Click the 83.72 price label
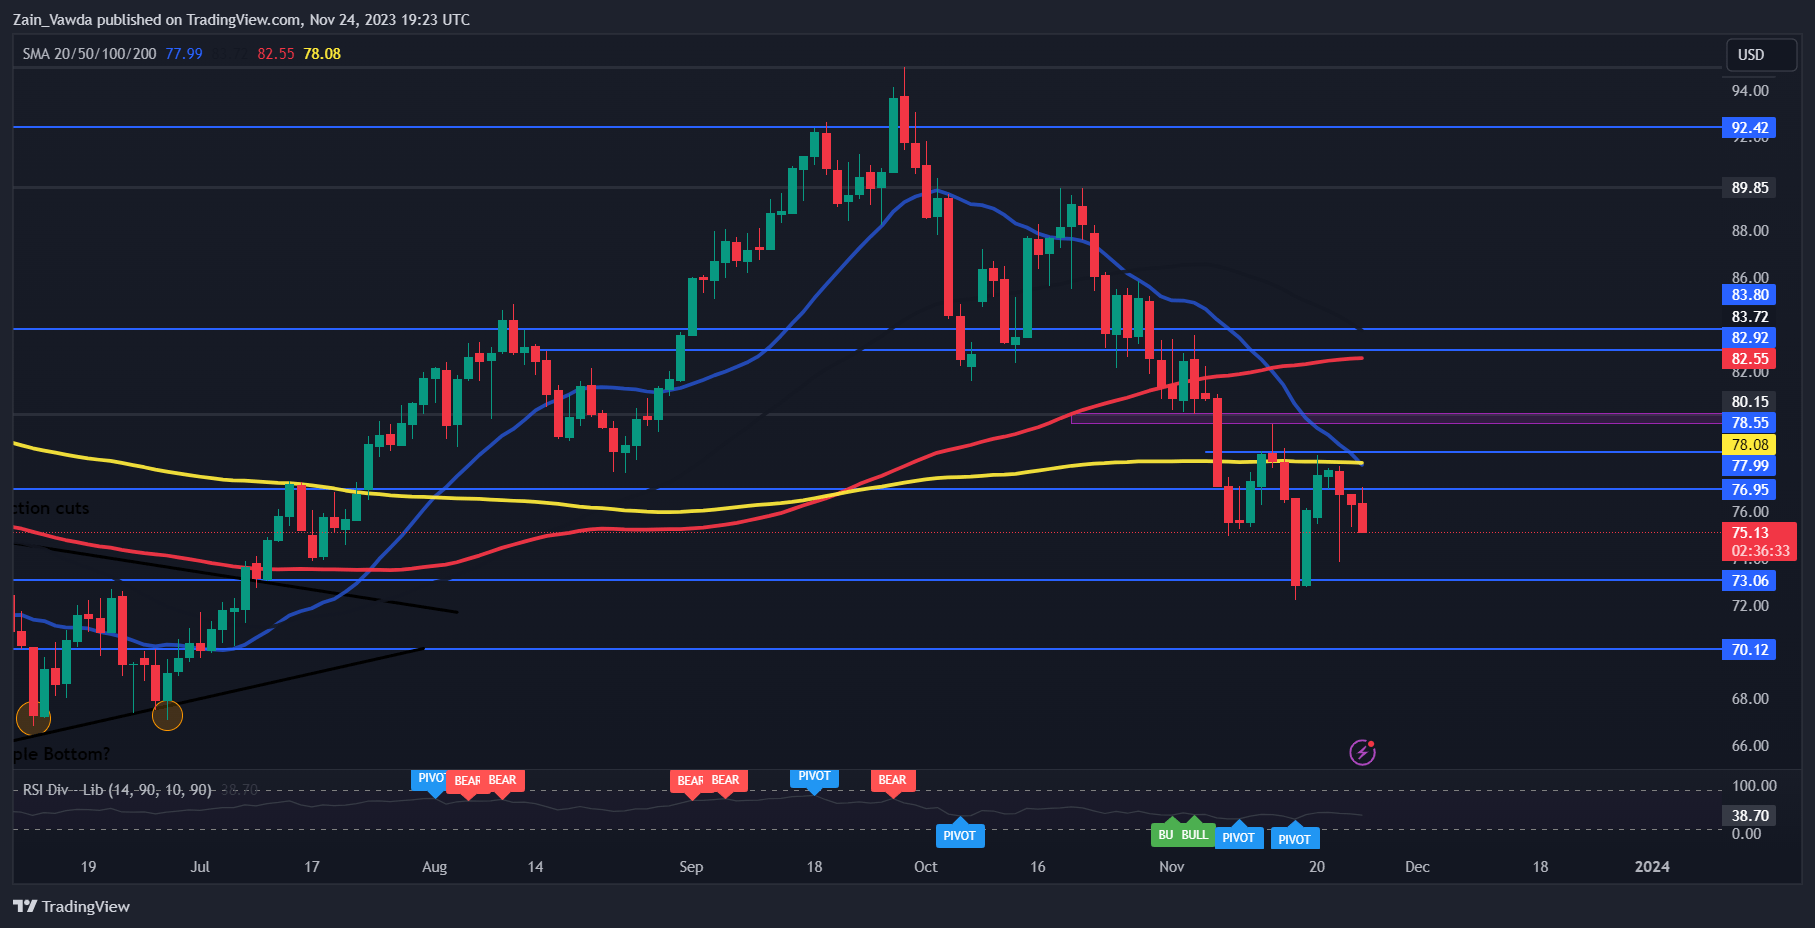This screenshot has width=1815, height=928. pos(1749,316)
